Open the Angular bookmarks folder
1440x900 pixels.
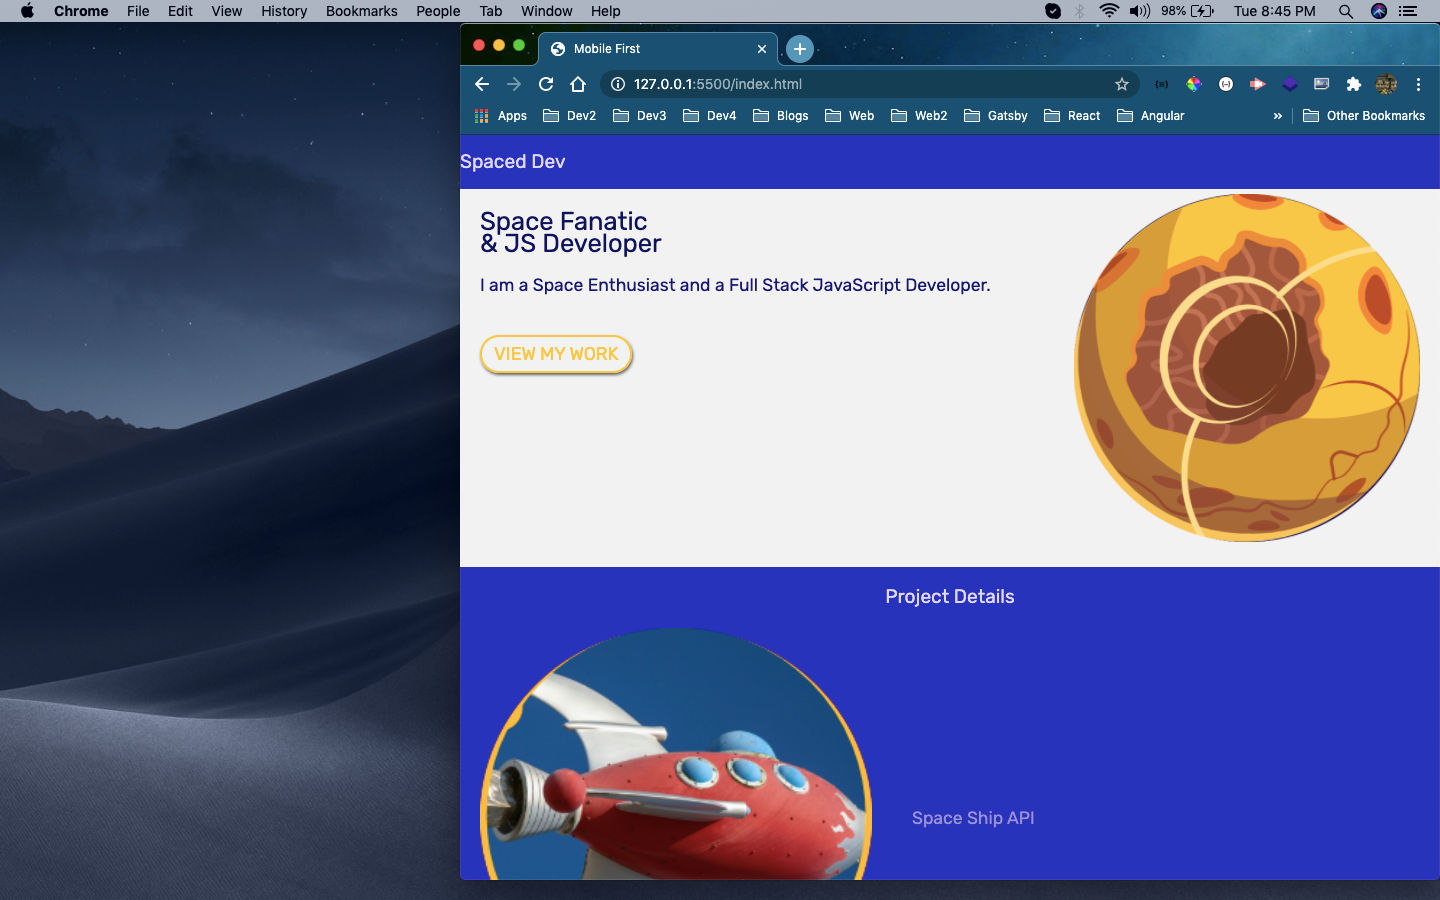tap(1151, 116)
